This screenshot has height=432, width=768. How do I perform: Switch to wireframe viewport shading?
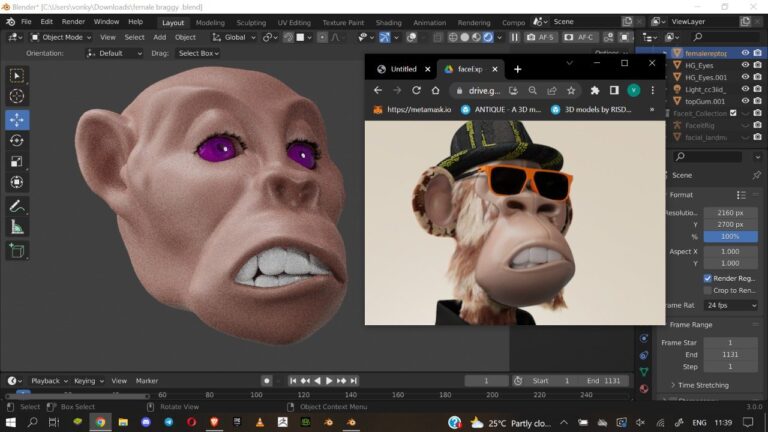point(453,37)
